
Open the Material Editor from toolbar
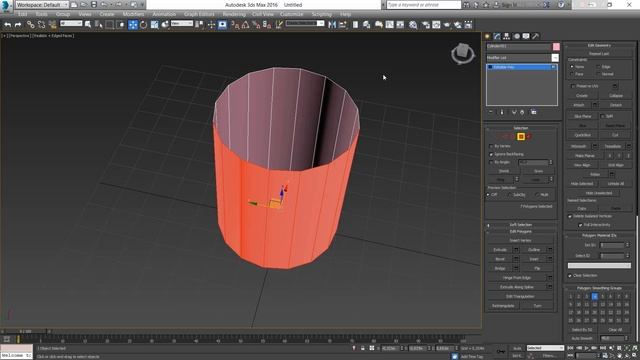tap(413, 25)
